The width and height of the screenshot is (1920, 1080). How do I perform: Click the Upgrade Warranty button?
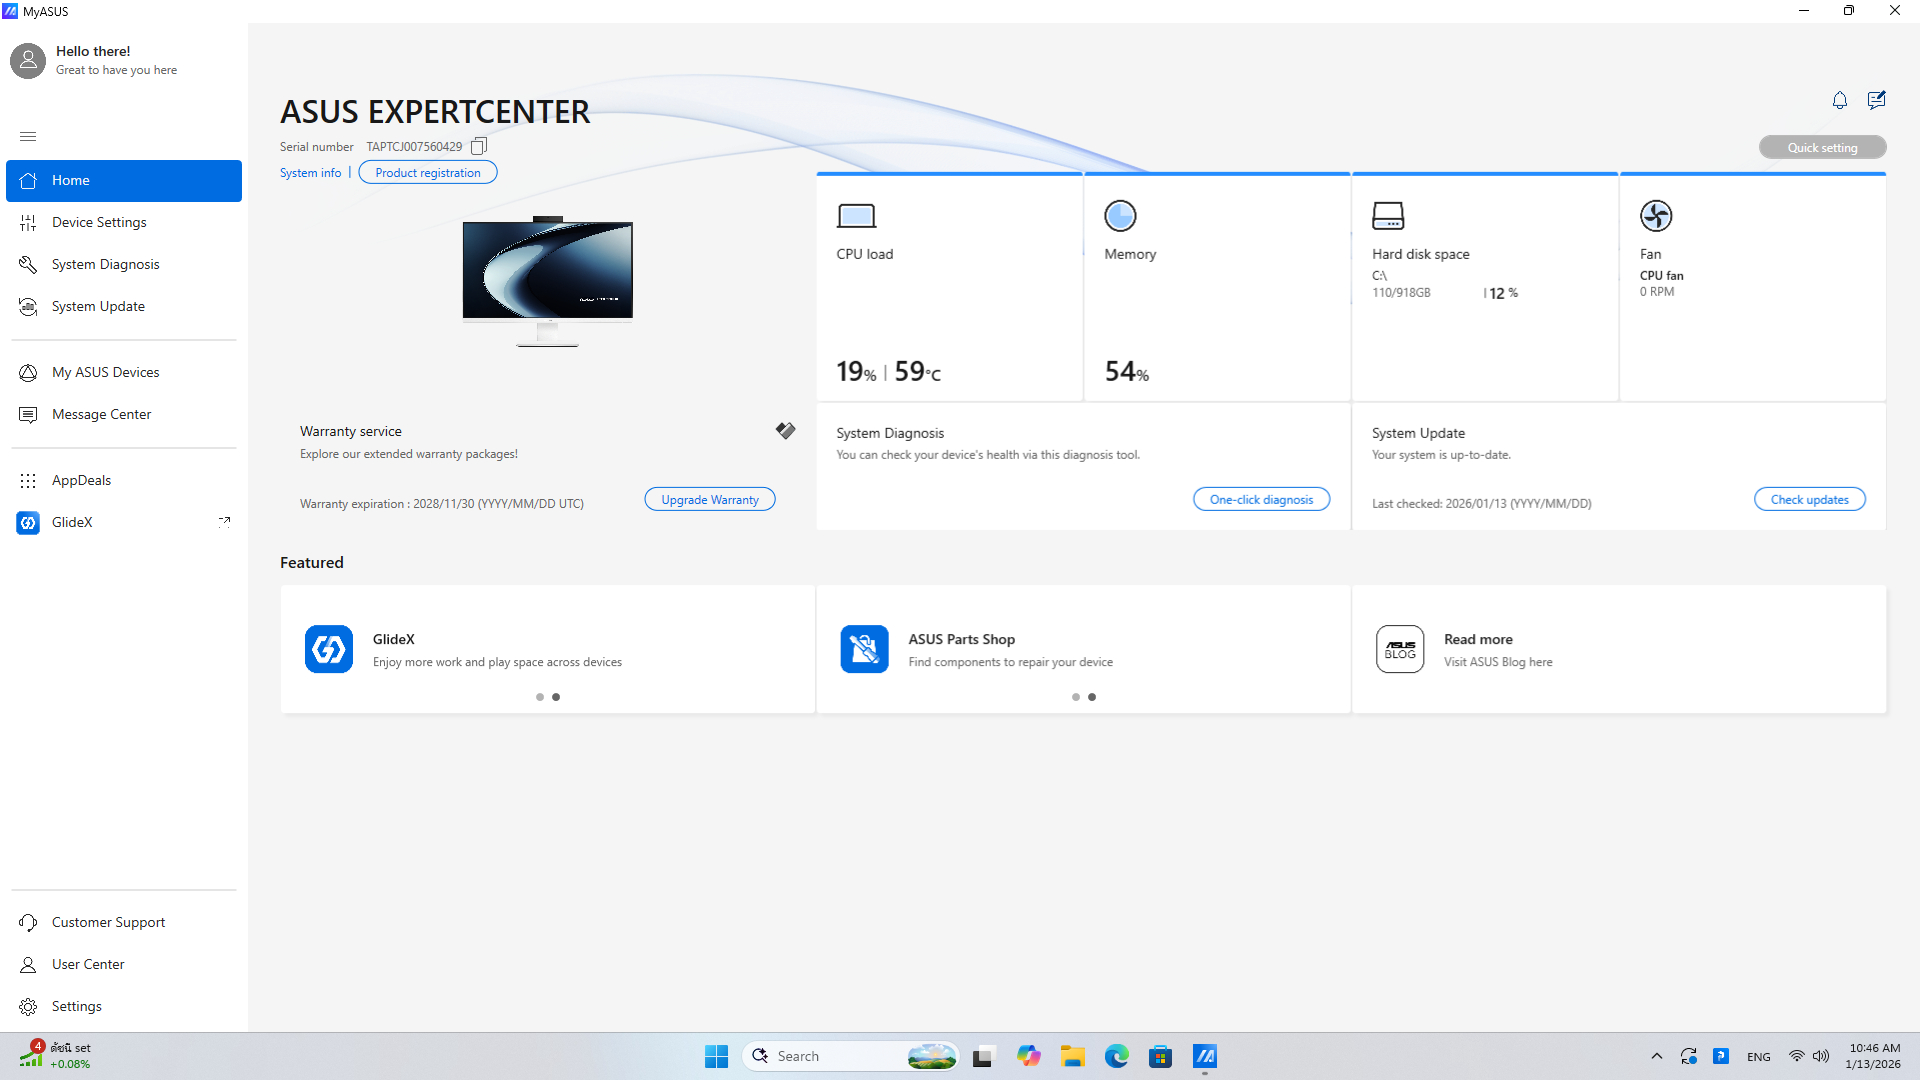[x=709, y=499]
